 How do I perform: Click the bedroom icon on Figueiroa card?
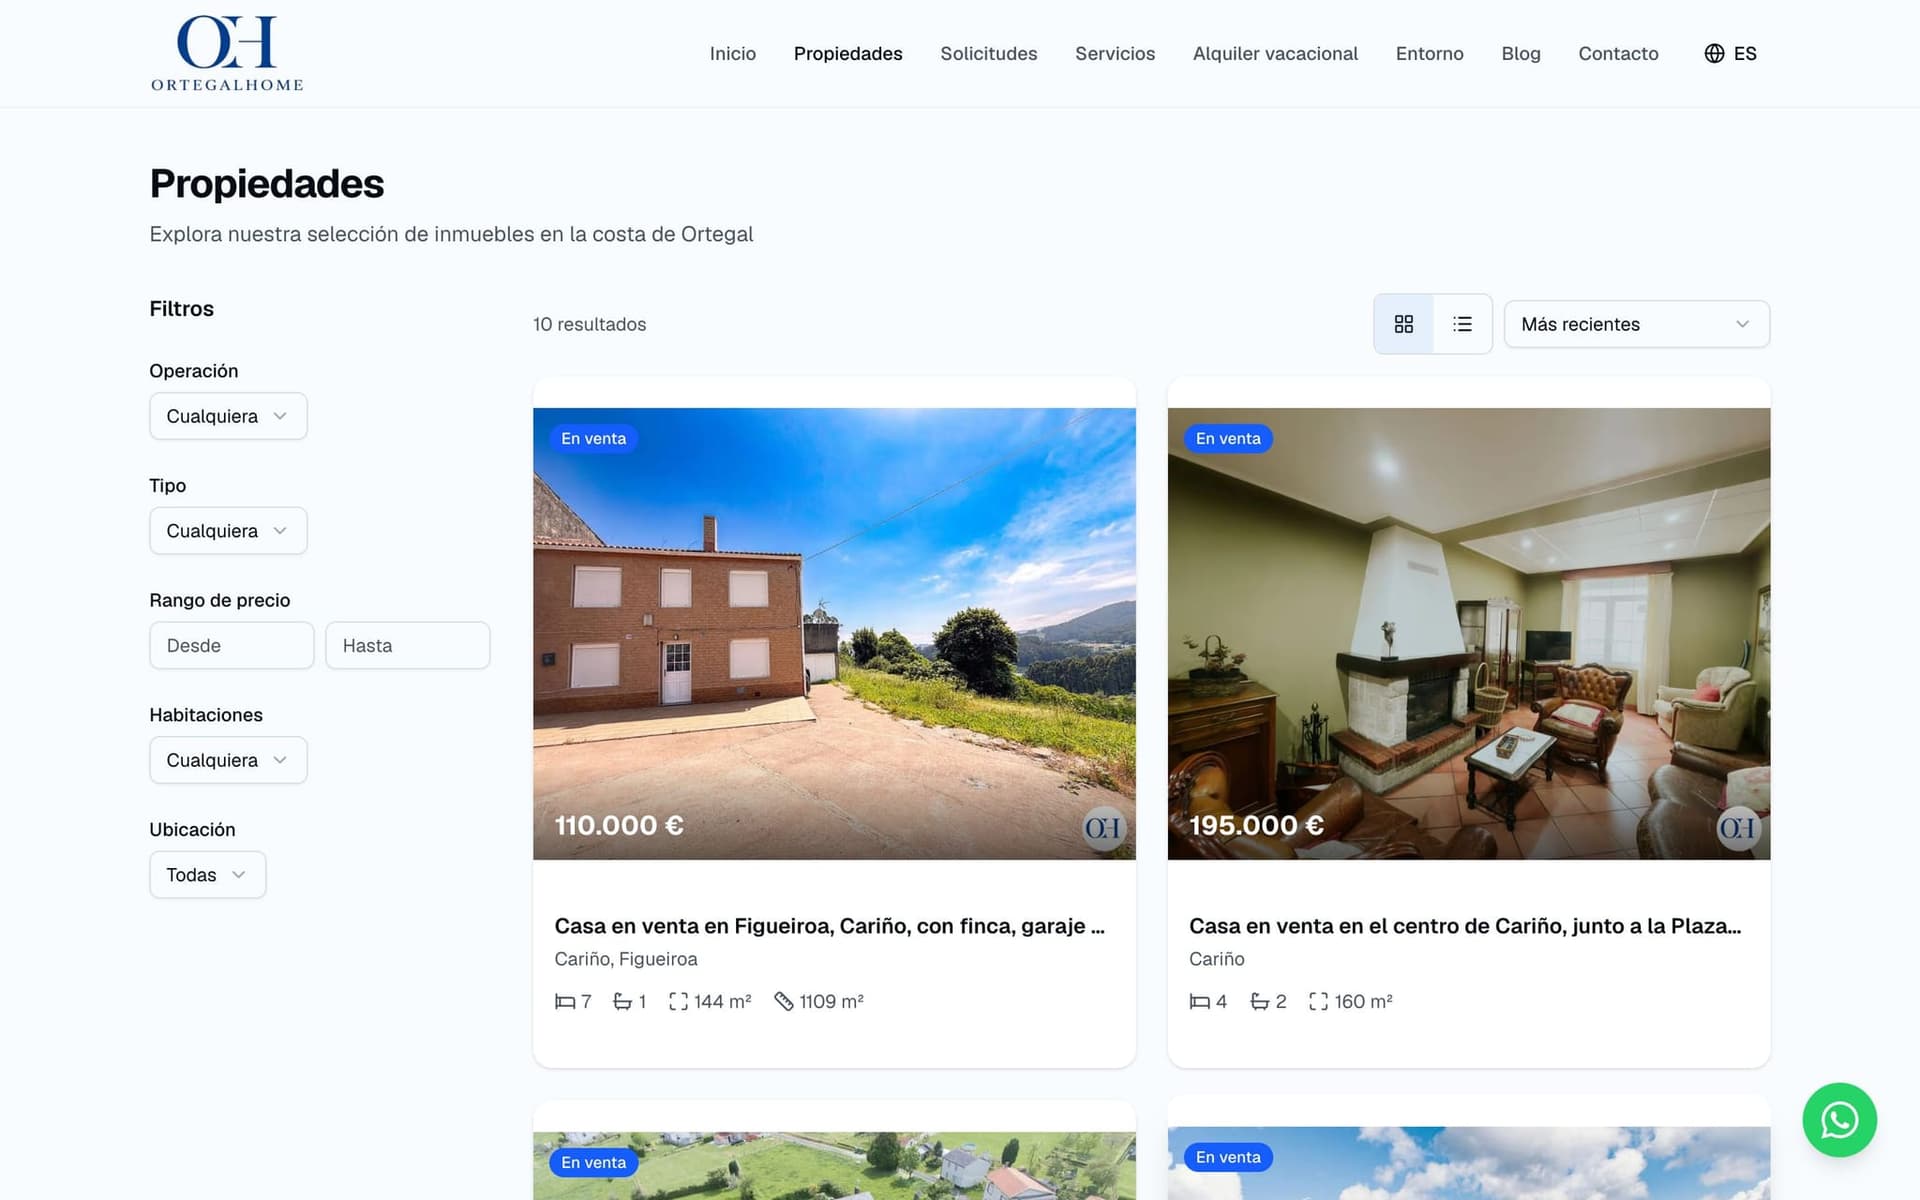[565, 1001]
